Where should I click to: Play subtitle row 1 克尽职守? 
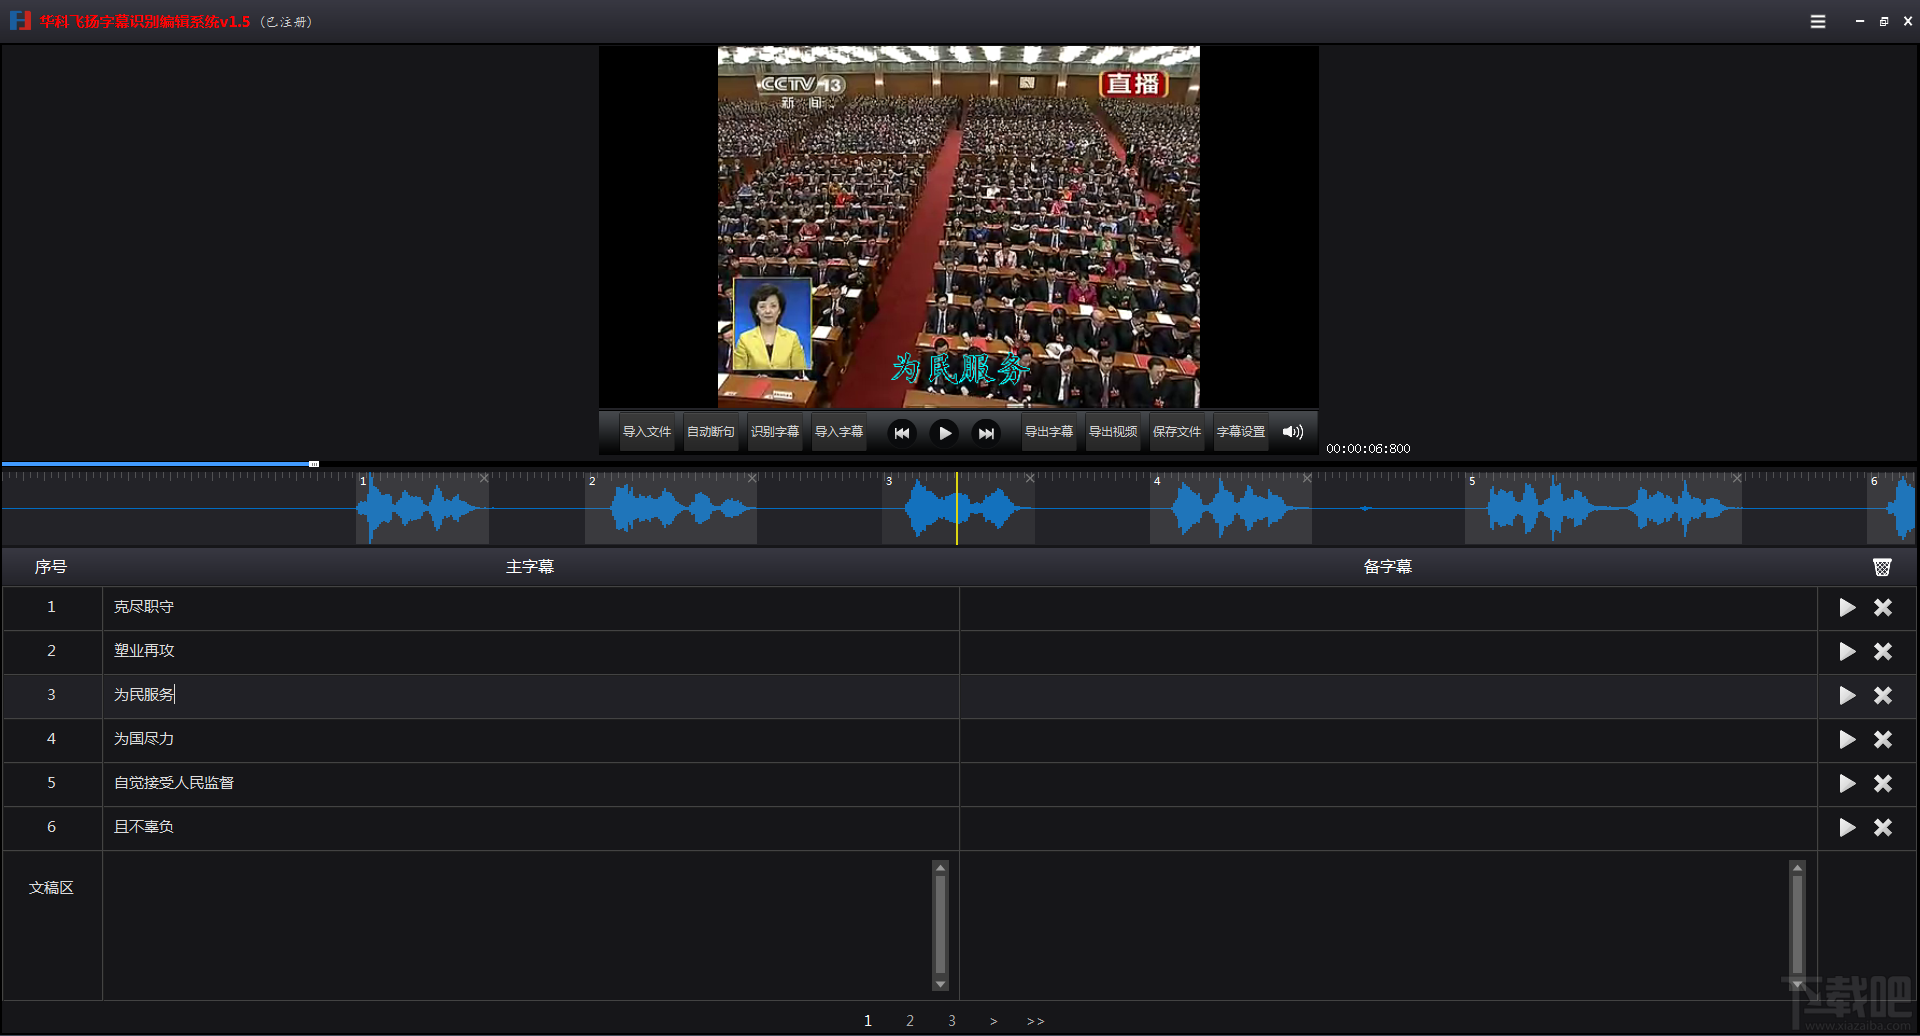pyautogui.click(x=1847, y=607)
